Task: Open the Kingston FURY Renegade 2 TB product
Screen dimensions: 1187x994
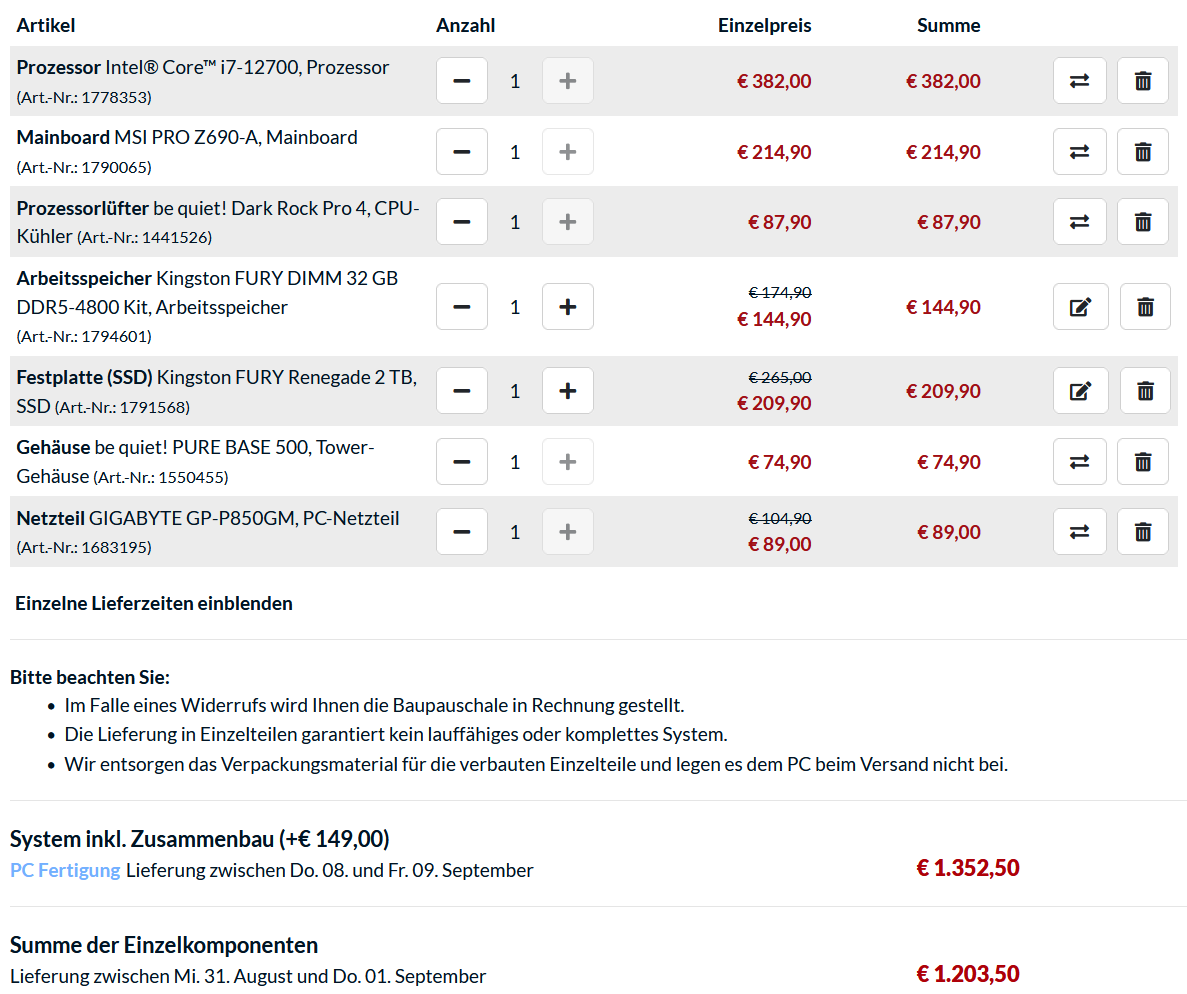Action: (286, 378)
